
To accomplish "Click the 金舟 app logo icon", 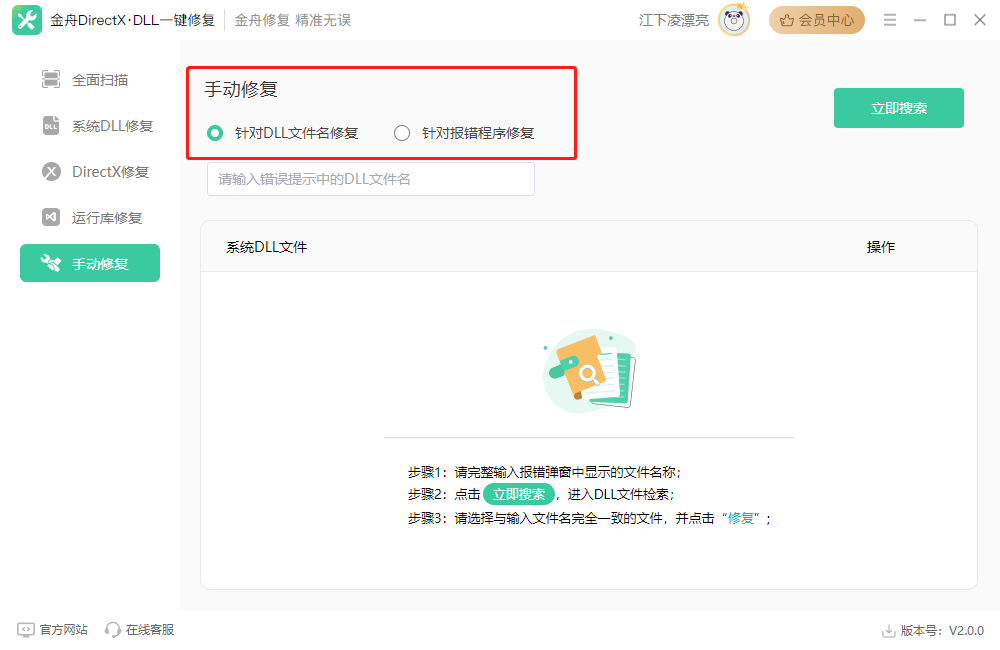I will coord(26,20).
